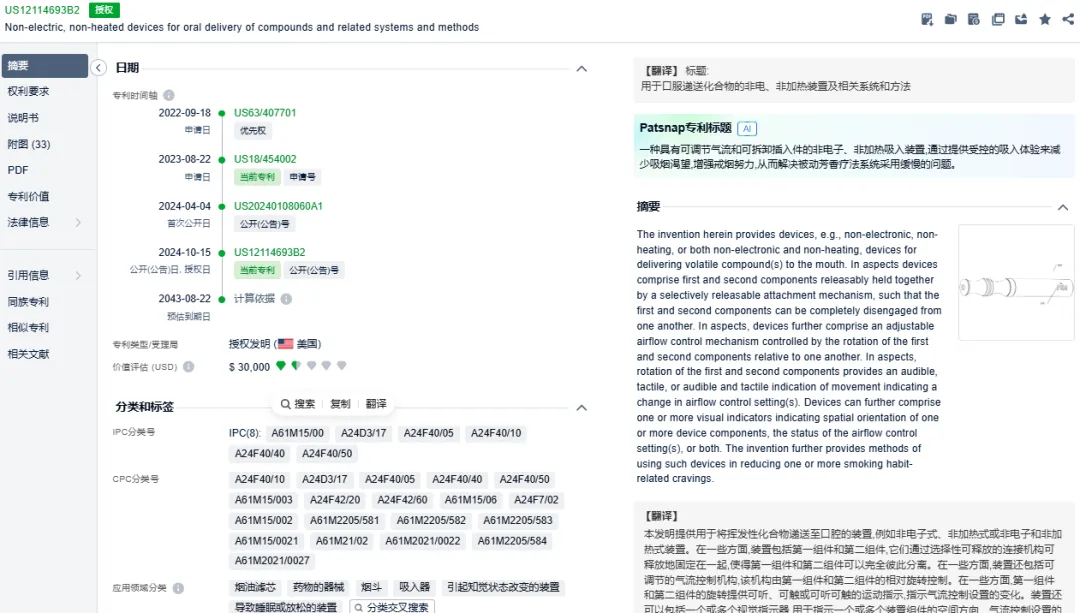Viewport: 1080px width, 613px height.
Task: Open 相关文献 sidebar item
Action: tap(28, 354)
